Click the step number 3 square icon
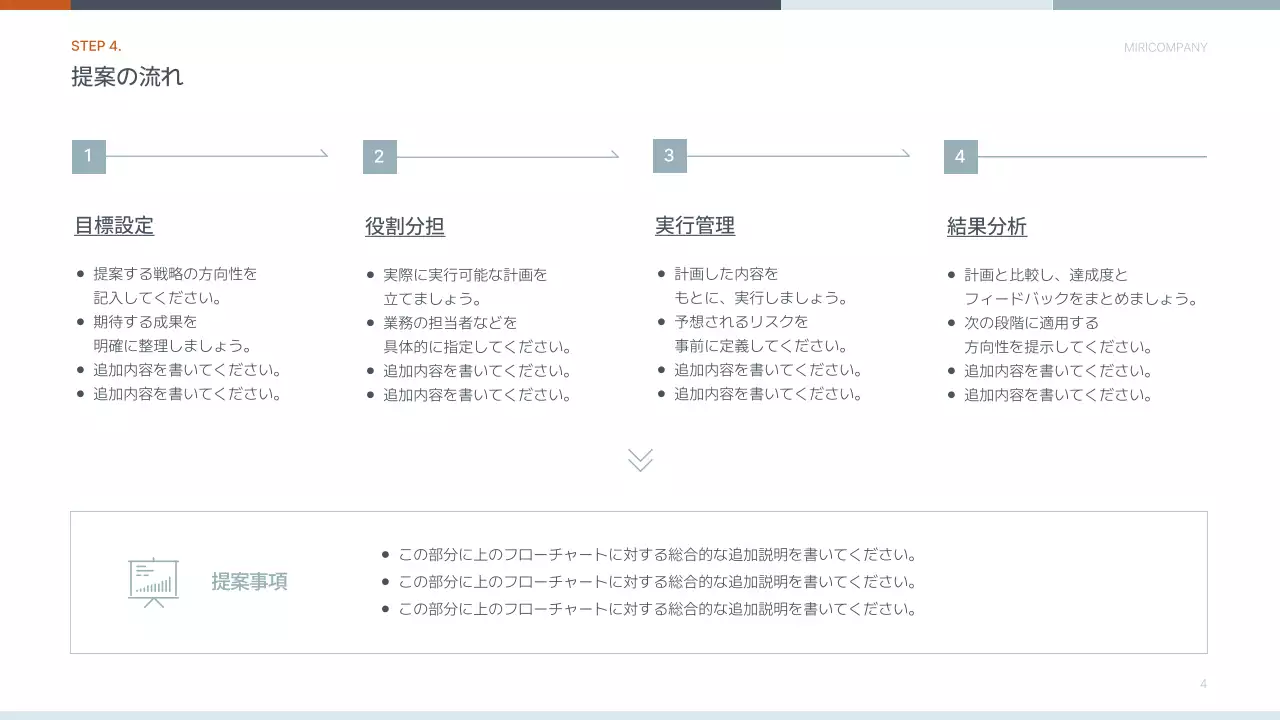This screenshot has height=720, width=1280. [669, 156]
